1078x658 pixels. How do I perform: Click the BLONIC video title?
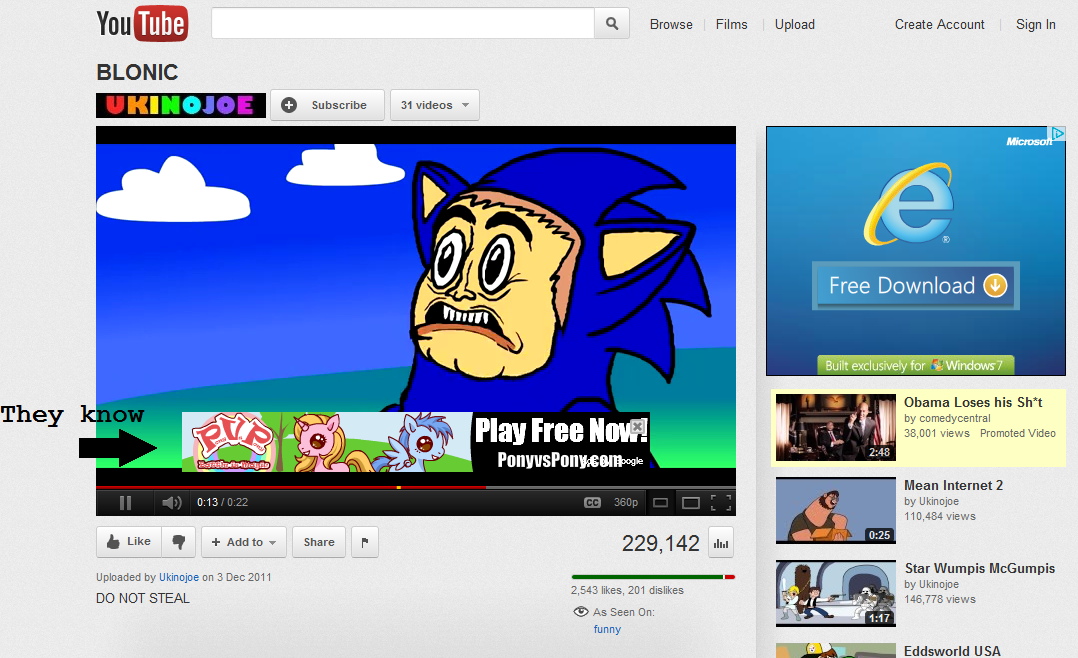tap(137, 72)
